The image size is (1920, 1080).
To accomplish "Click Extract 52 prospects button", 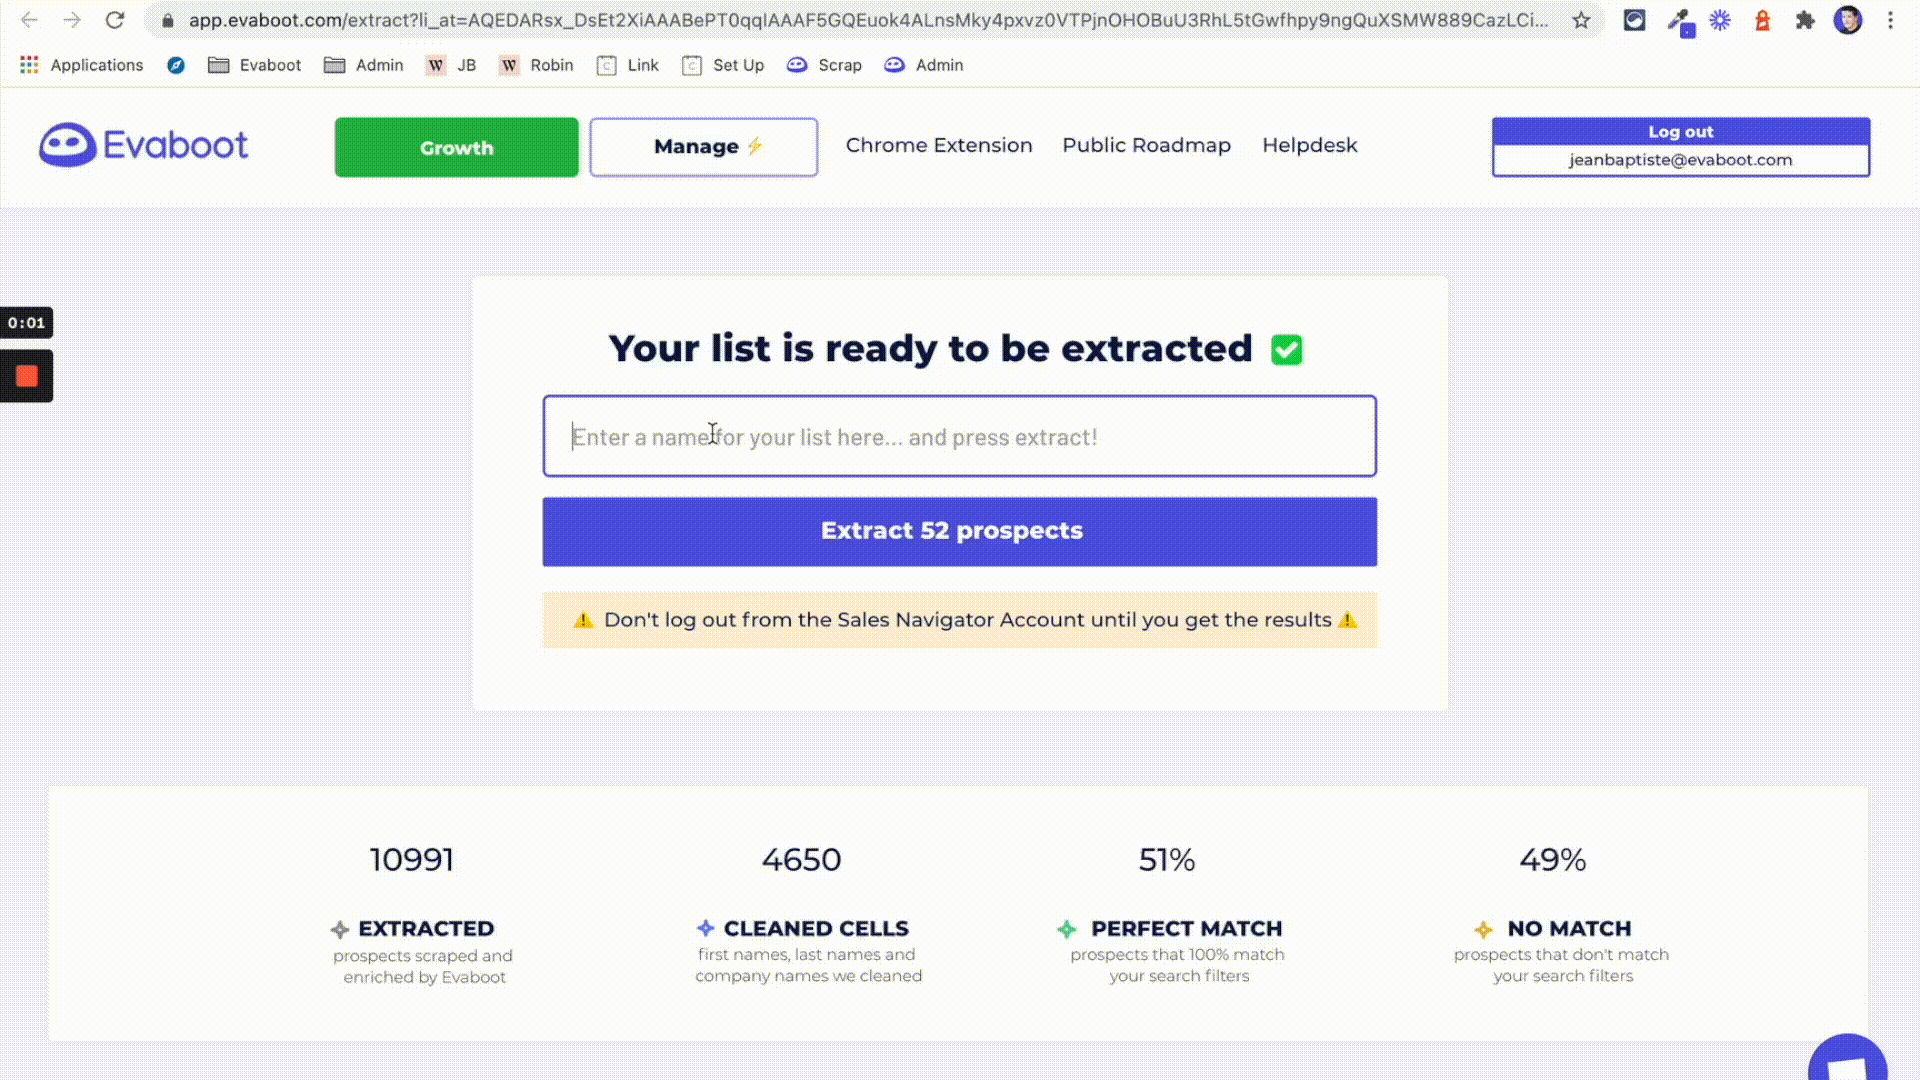I will 959,531.
